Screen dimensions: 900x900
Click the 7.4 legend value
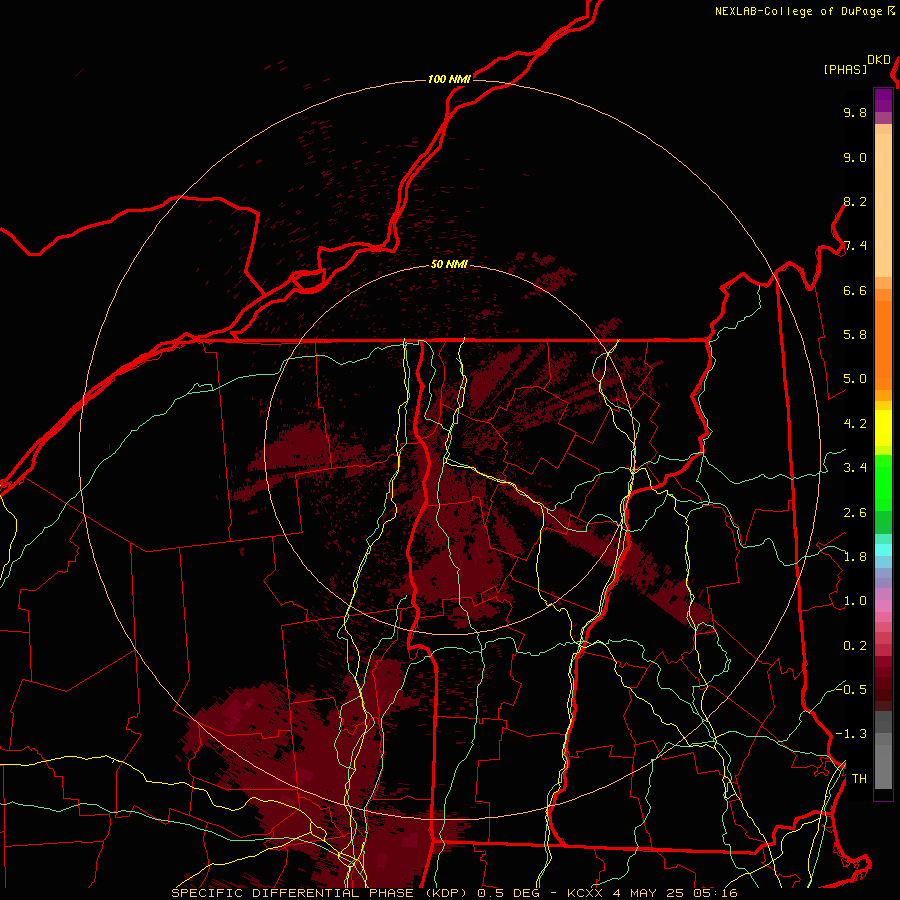click(x=855, y=246)
